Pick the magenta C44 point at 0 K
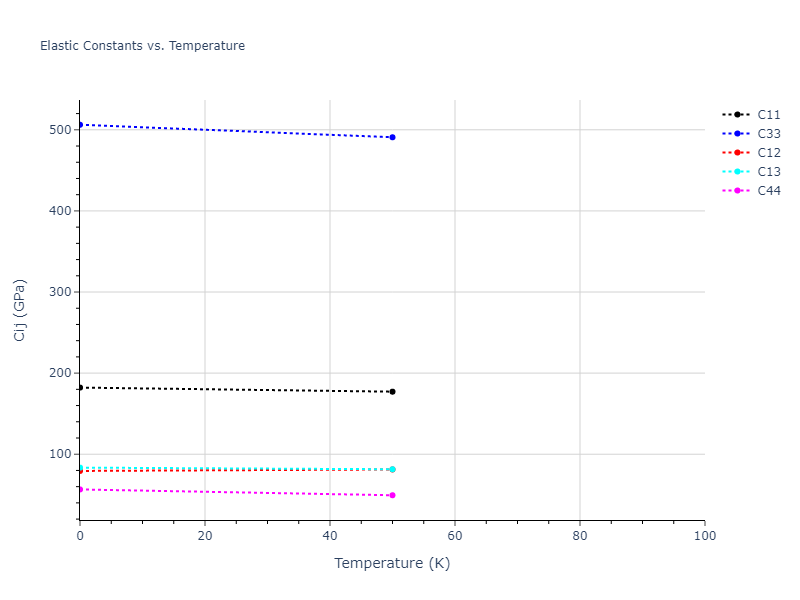The image size is (800, 600). click(80, 489)
